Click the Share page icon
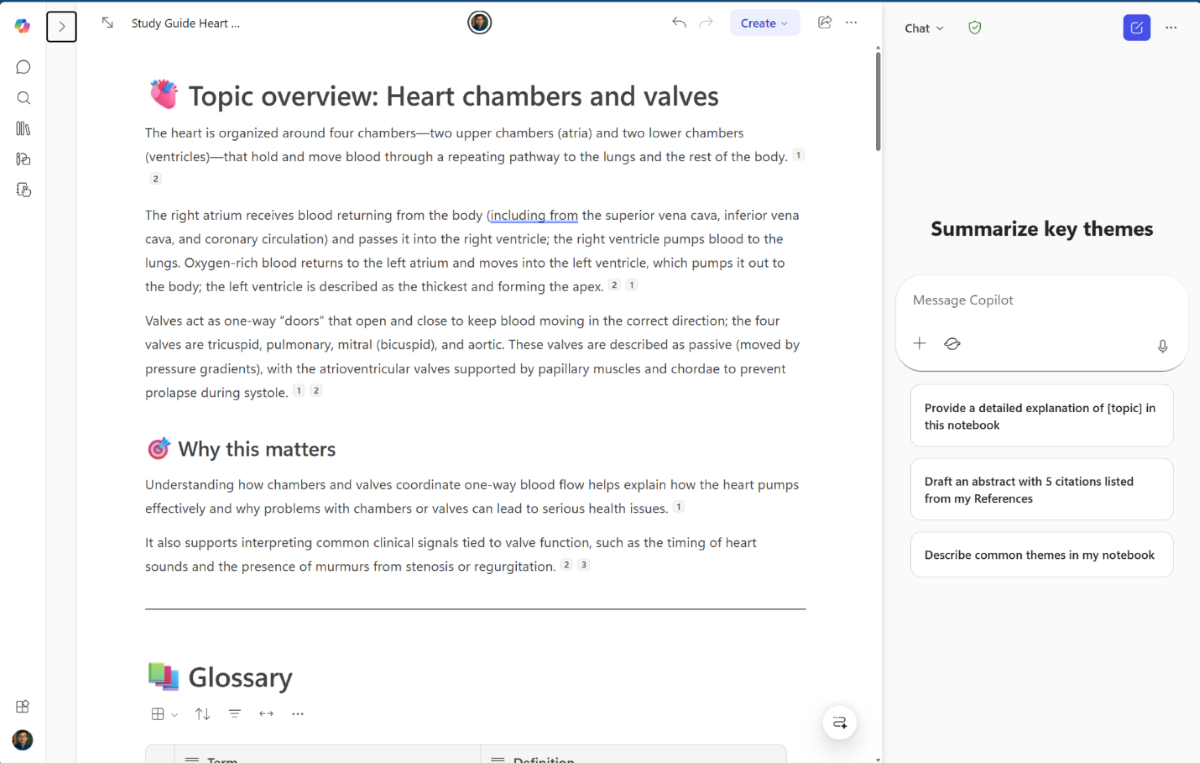Image resolution: width=1200 pixels, height=763 pixels. (x=825, y=23)
